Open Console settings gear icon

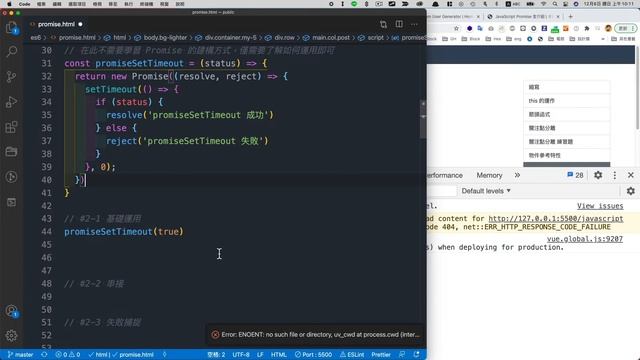tap(631, 191)
